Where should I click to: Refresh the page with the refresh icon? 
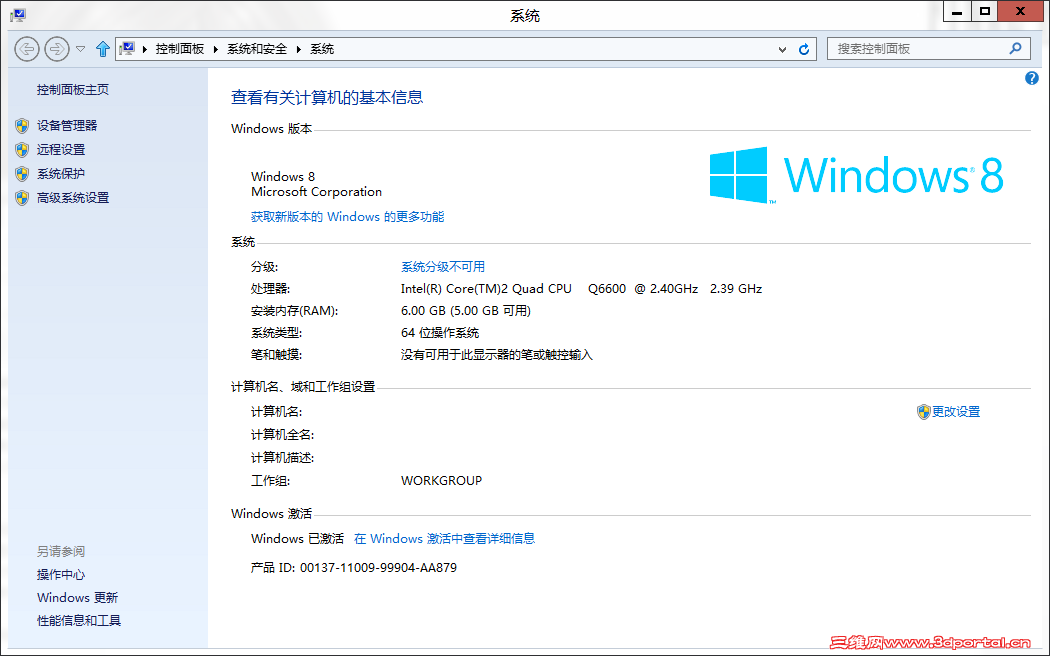(804, 48)
